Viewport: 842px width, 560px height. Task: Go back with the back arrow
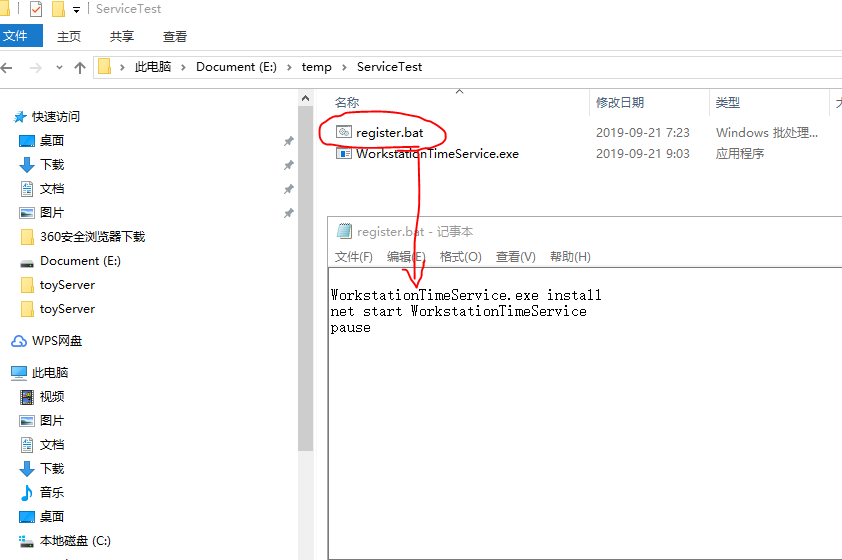[x=7, y=68]
